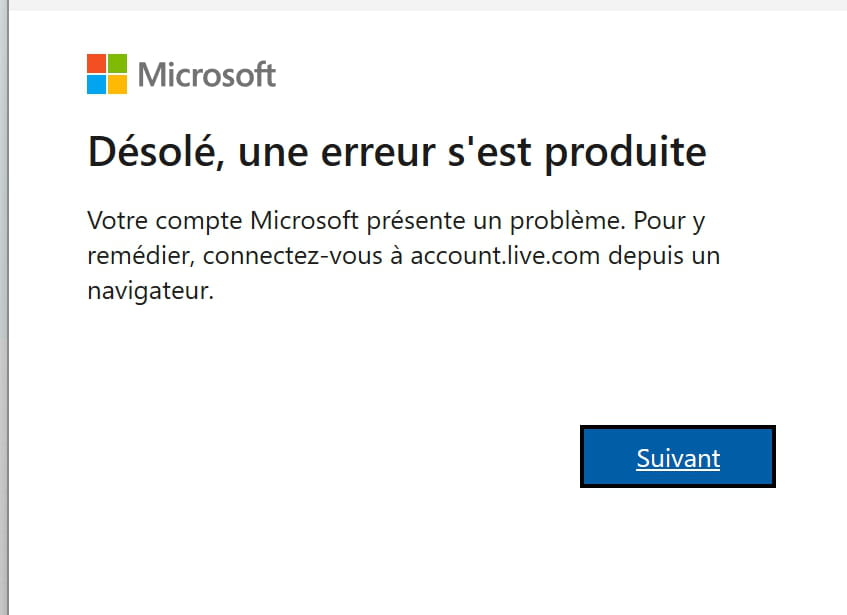Click the green square of the Microsoft logo
This screenshot has height=615, width=847.
(117, 63)
